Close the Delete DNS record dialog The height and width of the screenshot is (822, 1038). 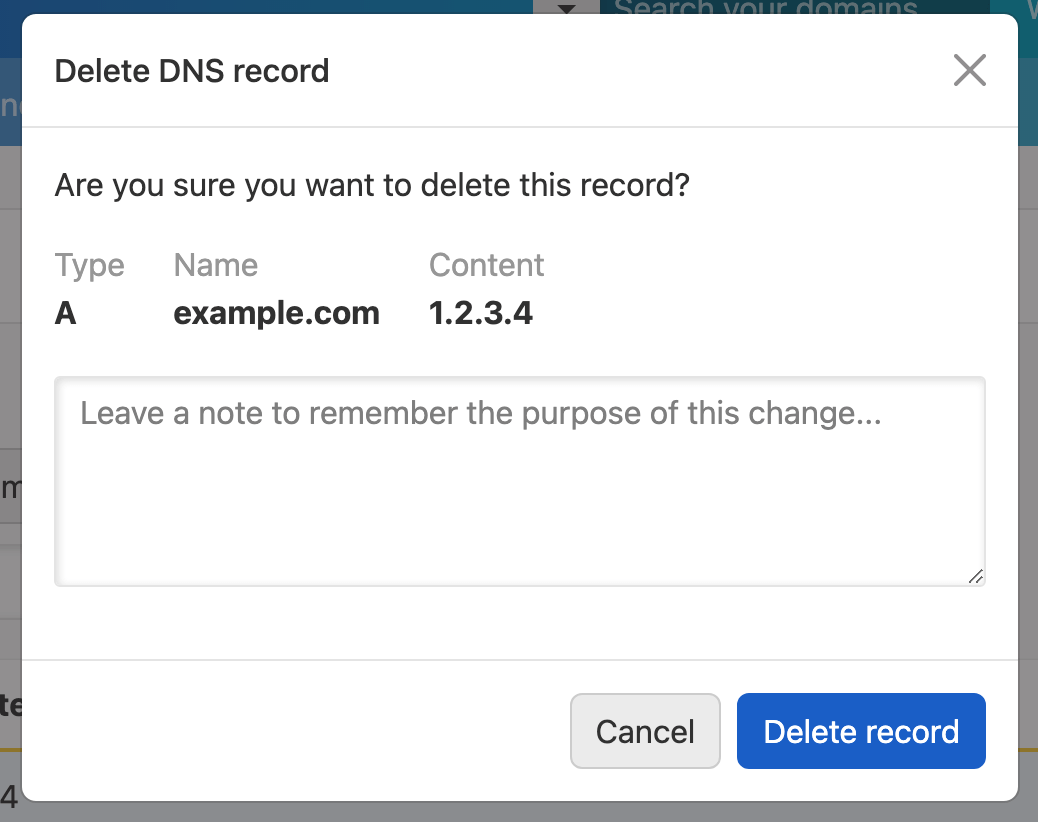click(969, 71)
